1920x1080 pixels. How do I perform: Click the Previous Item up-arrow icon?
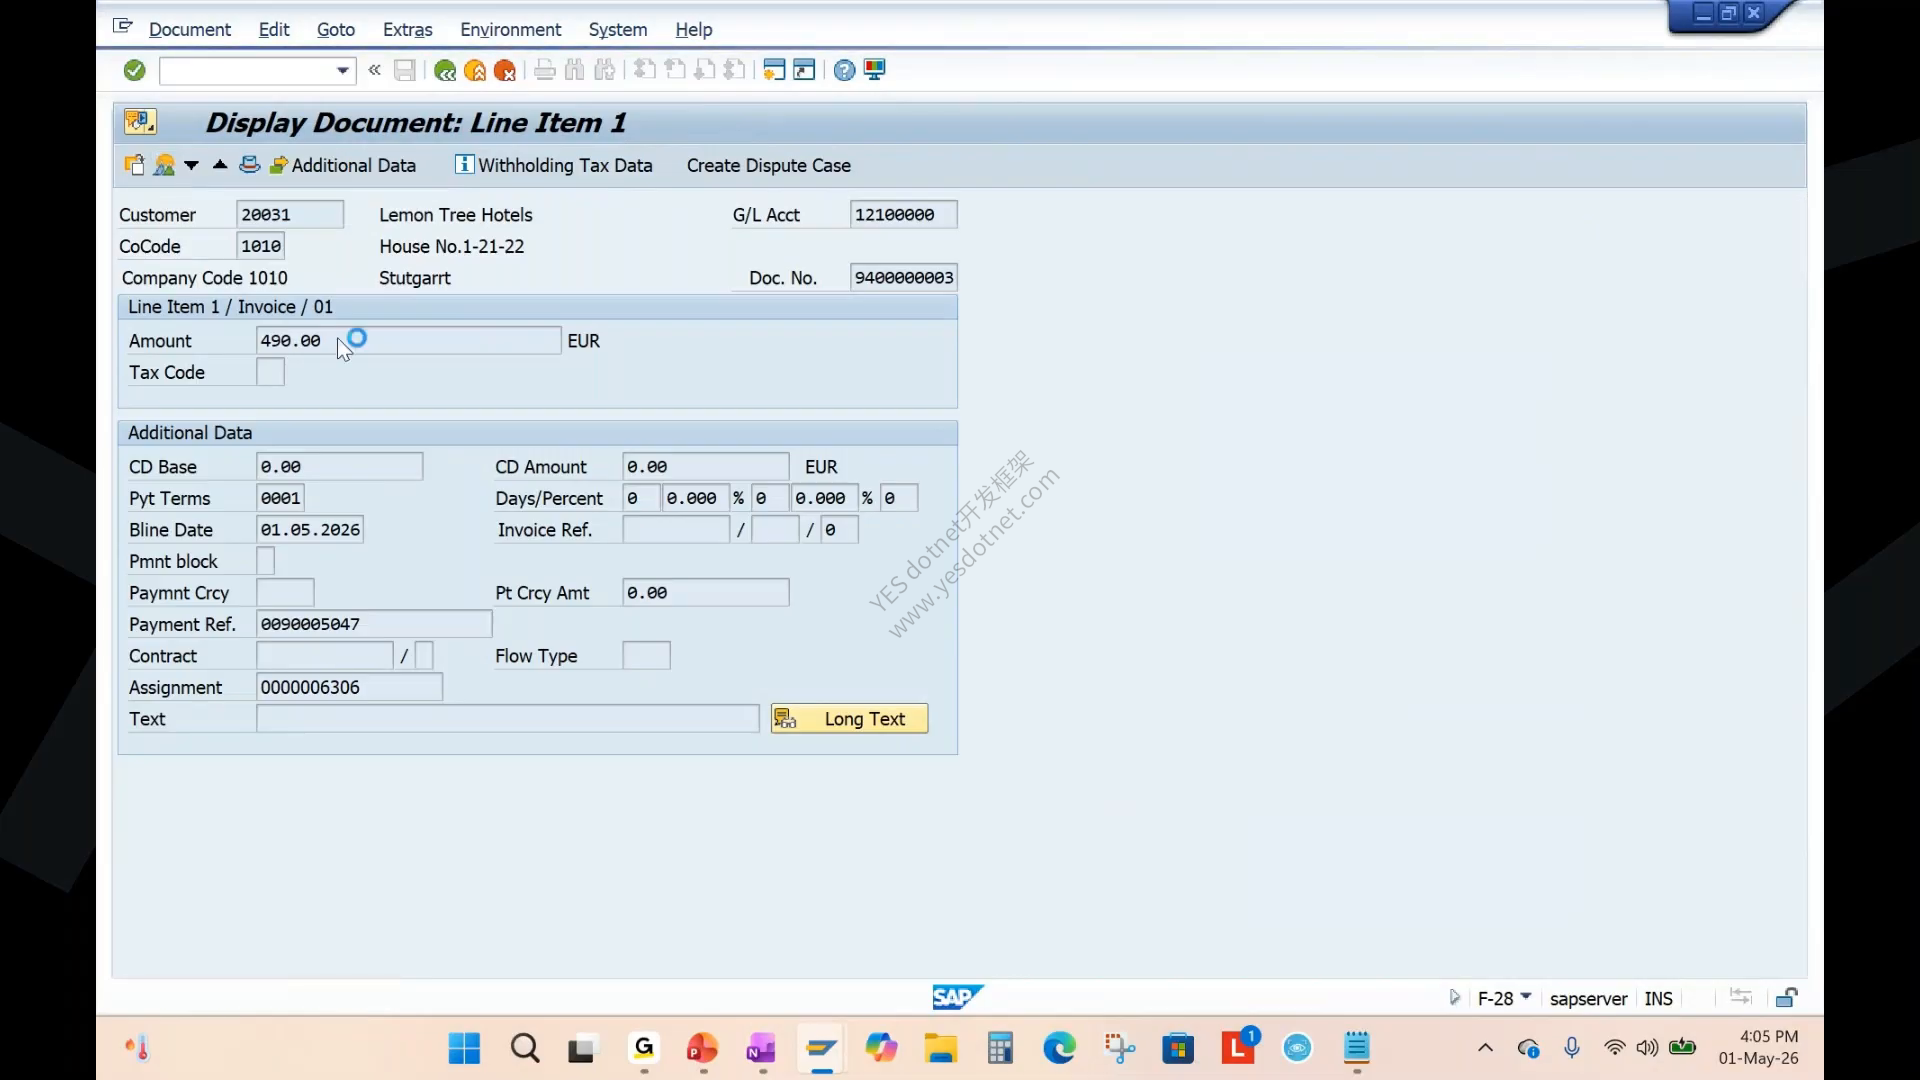220,165
